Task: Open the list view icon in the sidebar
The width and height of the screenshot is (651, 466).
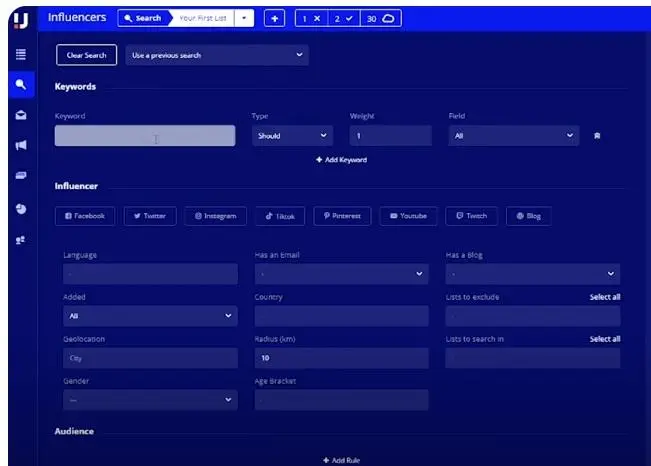Action: tap(20, 54)
